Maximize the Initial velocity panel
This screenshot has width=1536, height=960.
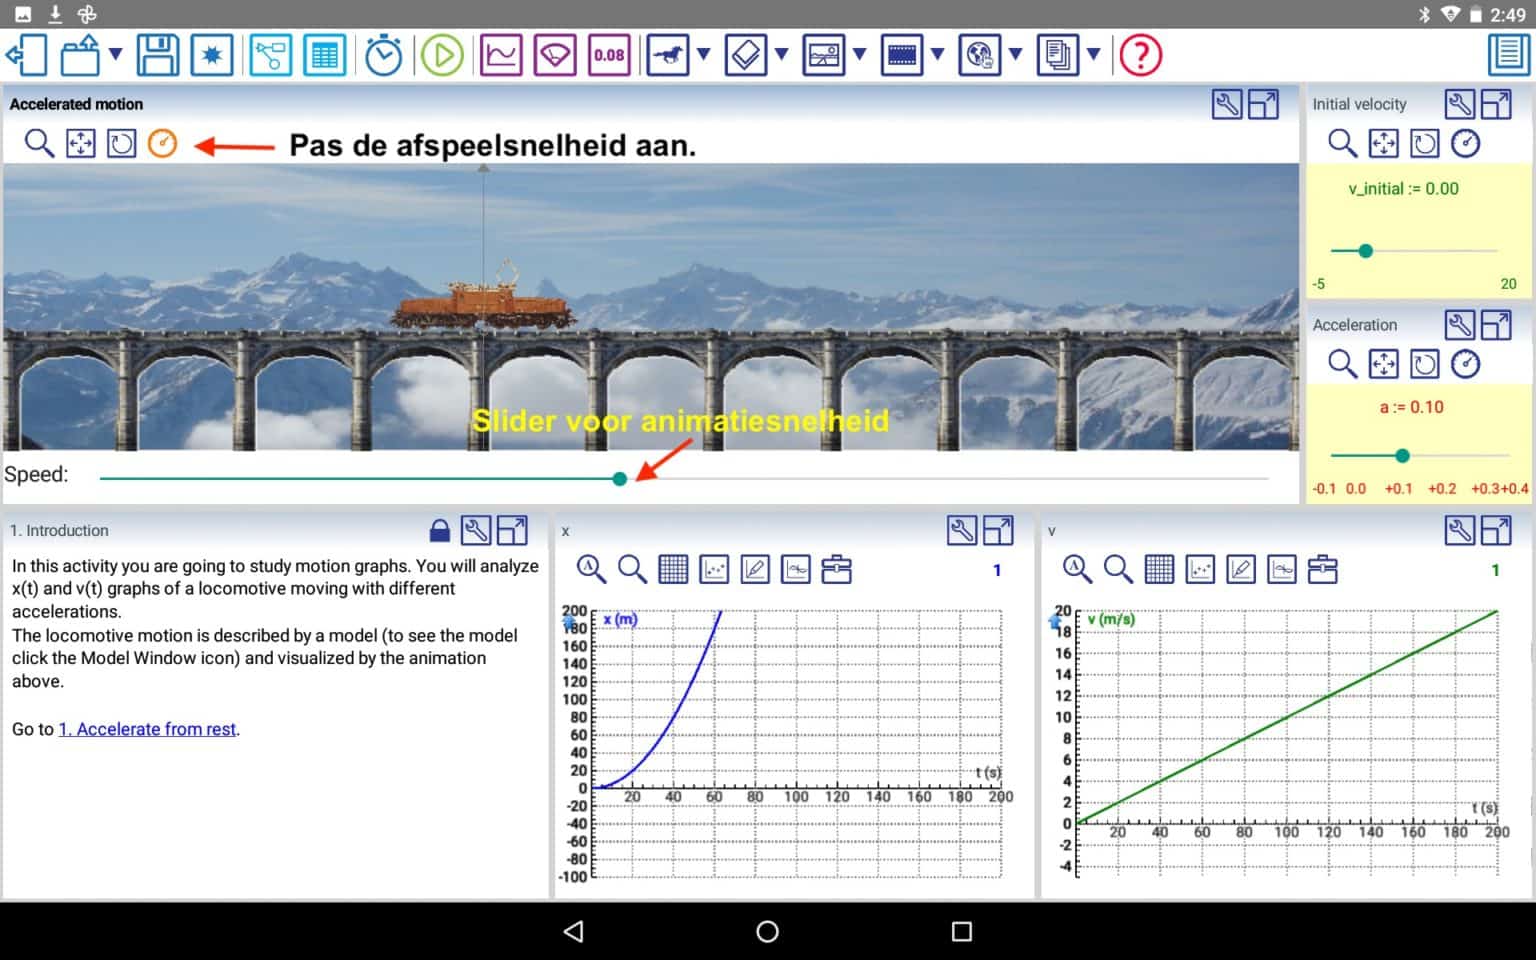(x=1496, y=104)
